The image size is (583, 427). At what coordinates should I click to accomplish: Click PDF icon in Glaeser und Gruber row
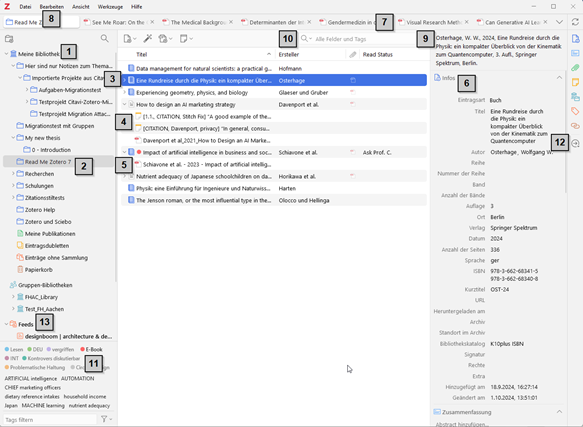click(353, 92)
